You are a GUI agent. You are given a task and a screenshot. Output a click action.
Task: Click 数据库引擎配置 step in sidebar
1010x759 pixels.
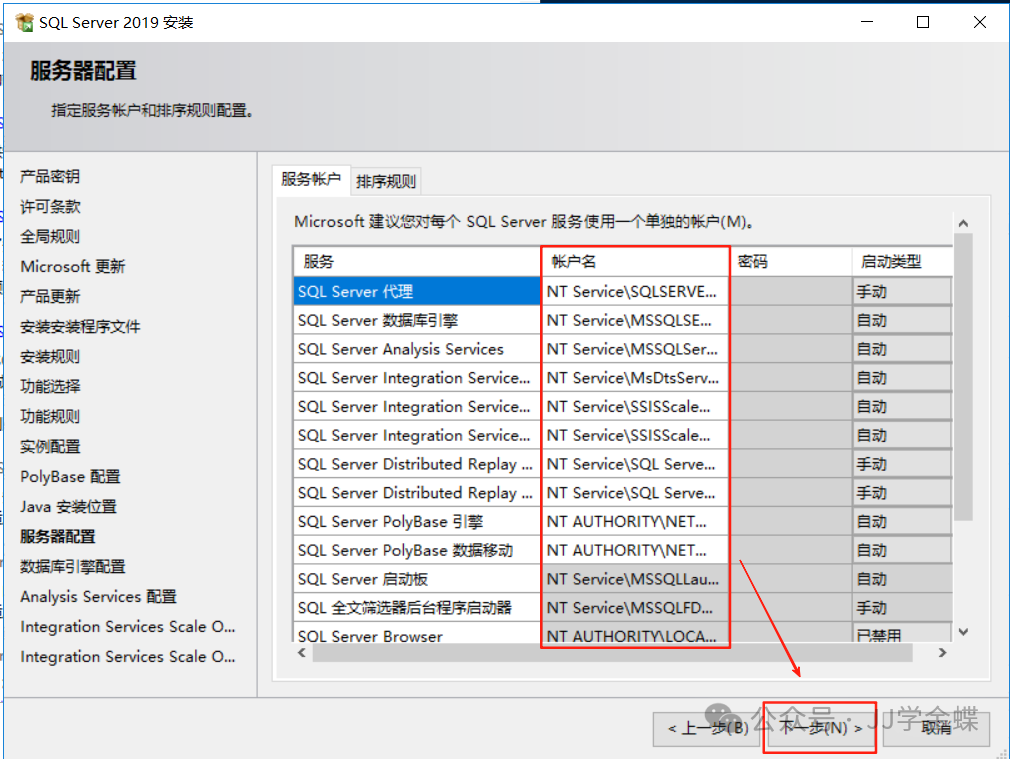tap(72, 566)
